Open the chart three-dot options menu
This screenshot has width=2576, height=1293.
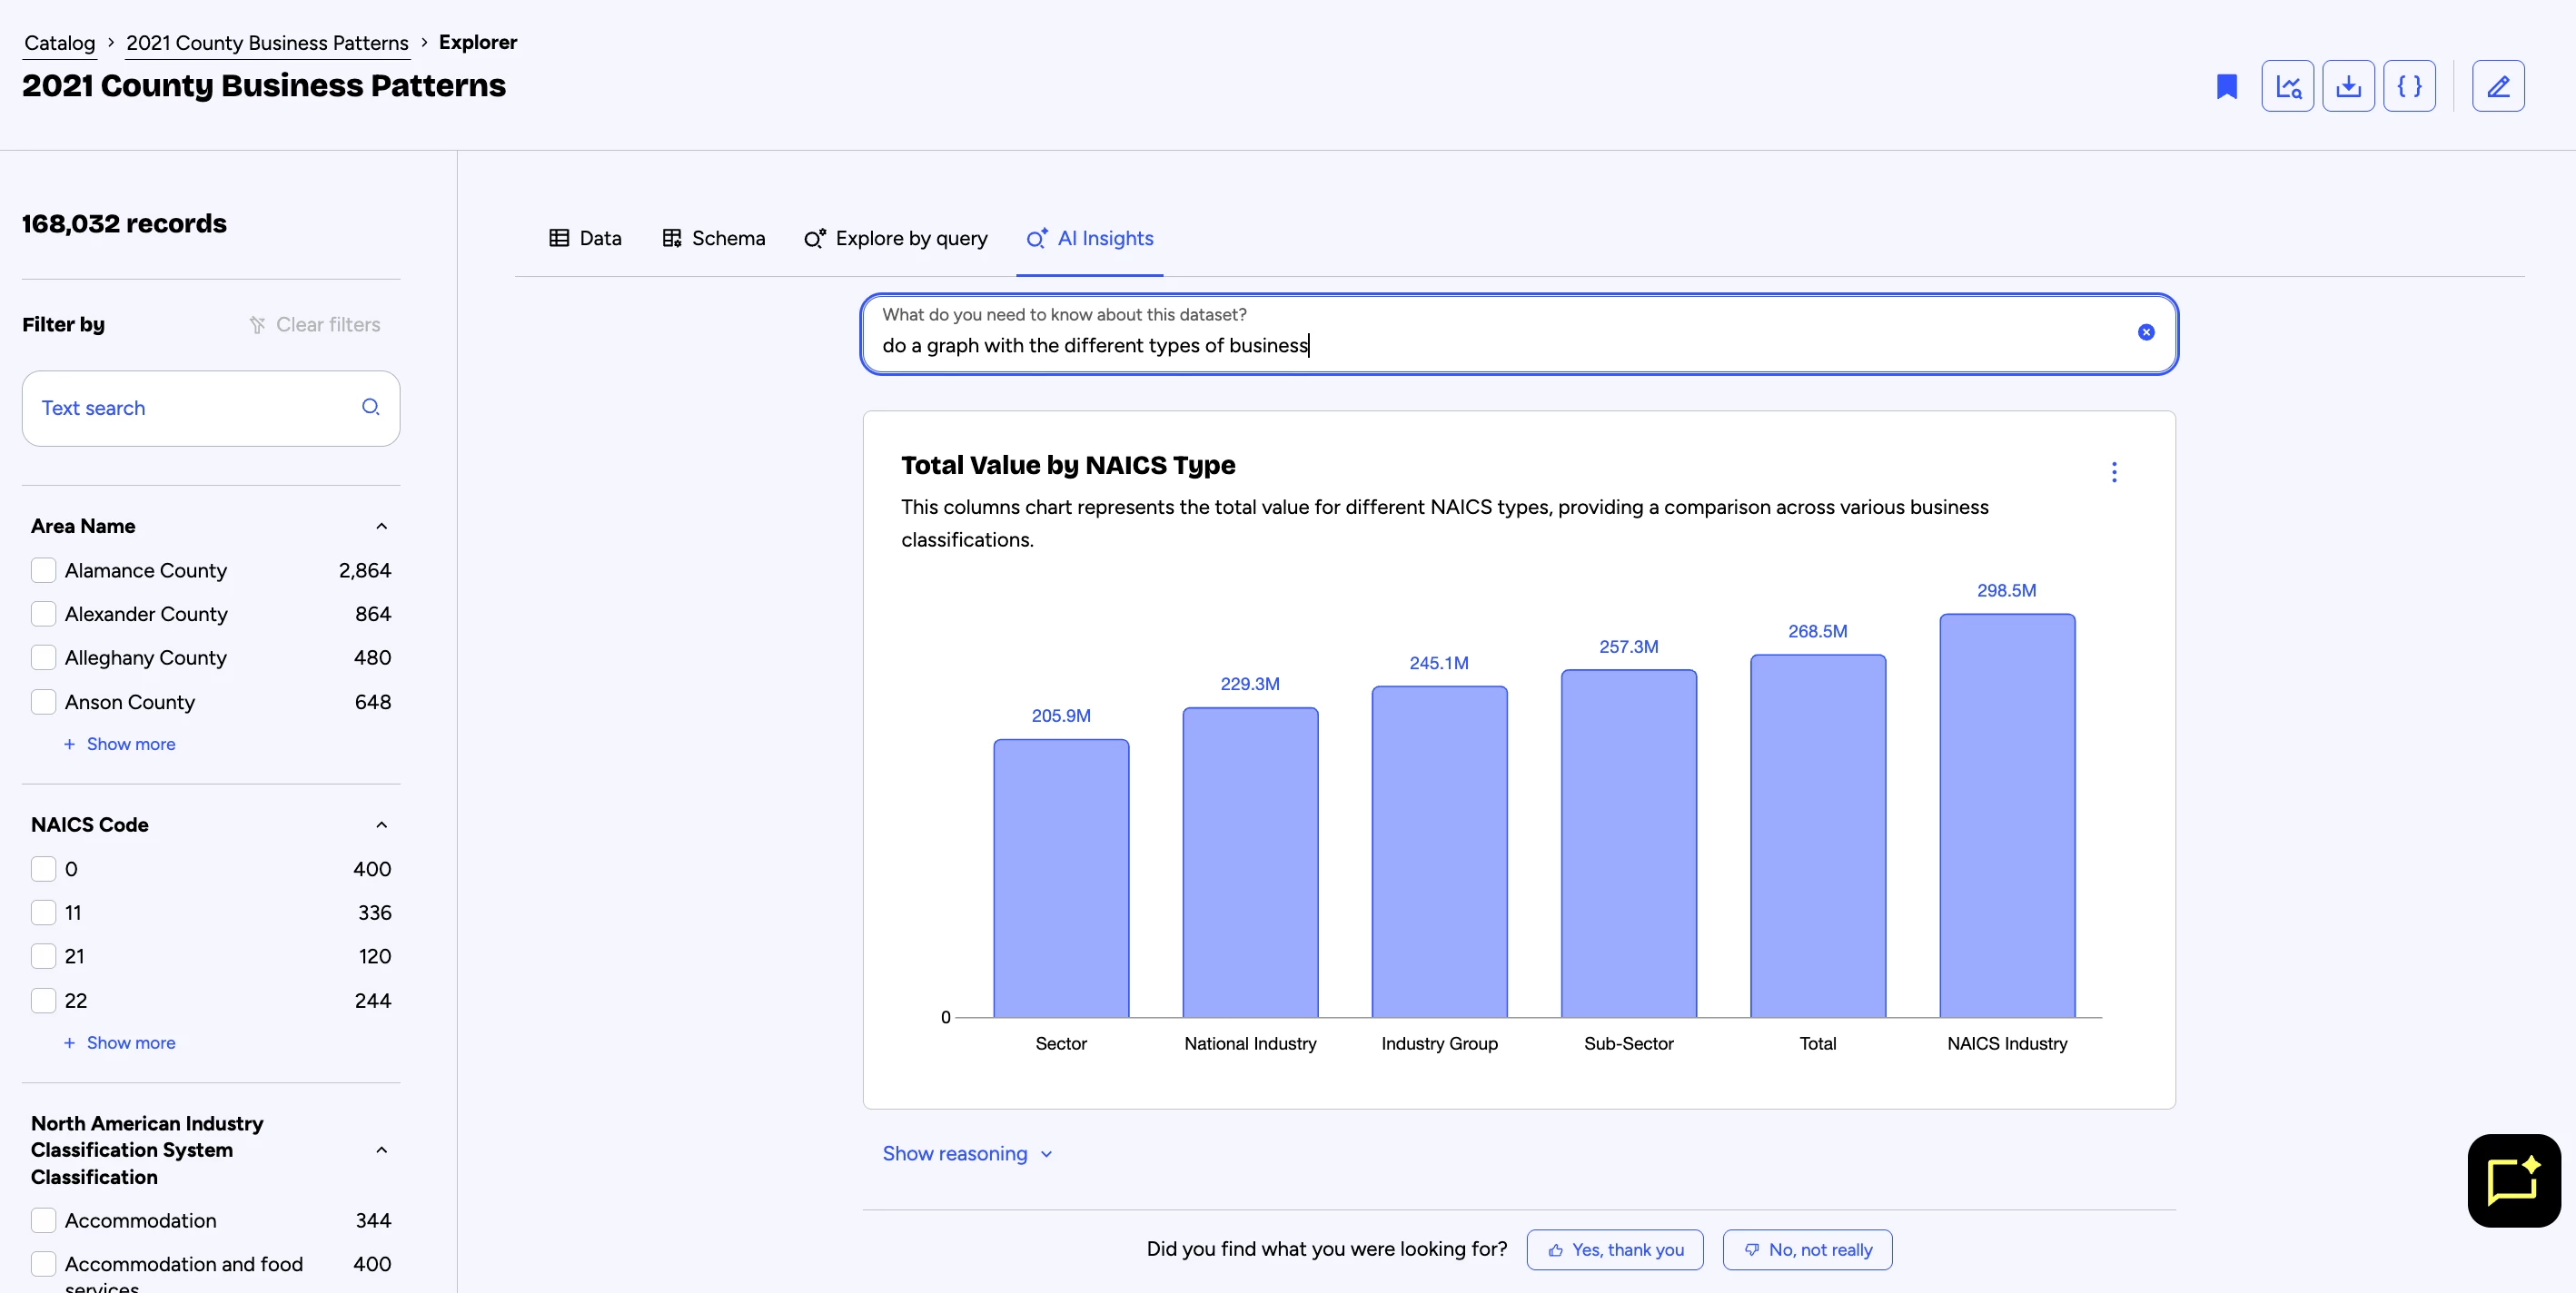(2114, 472)
